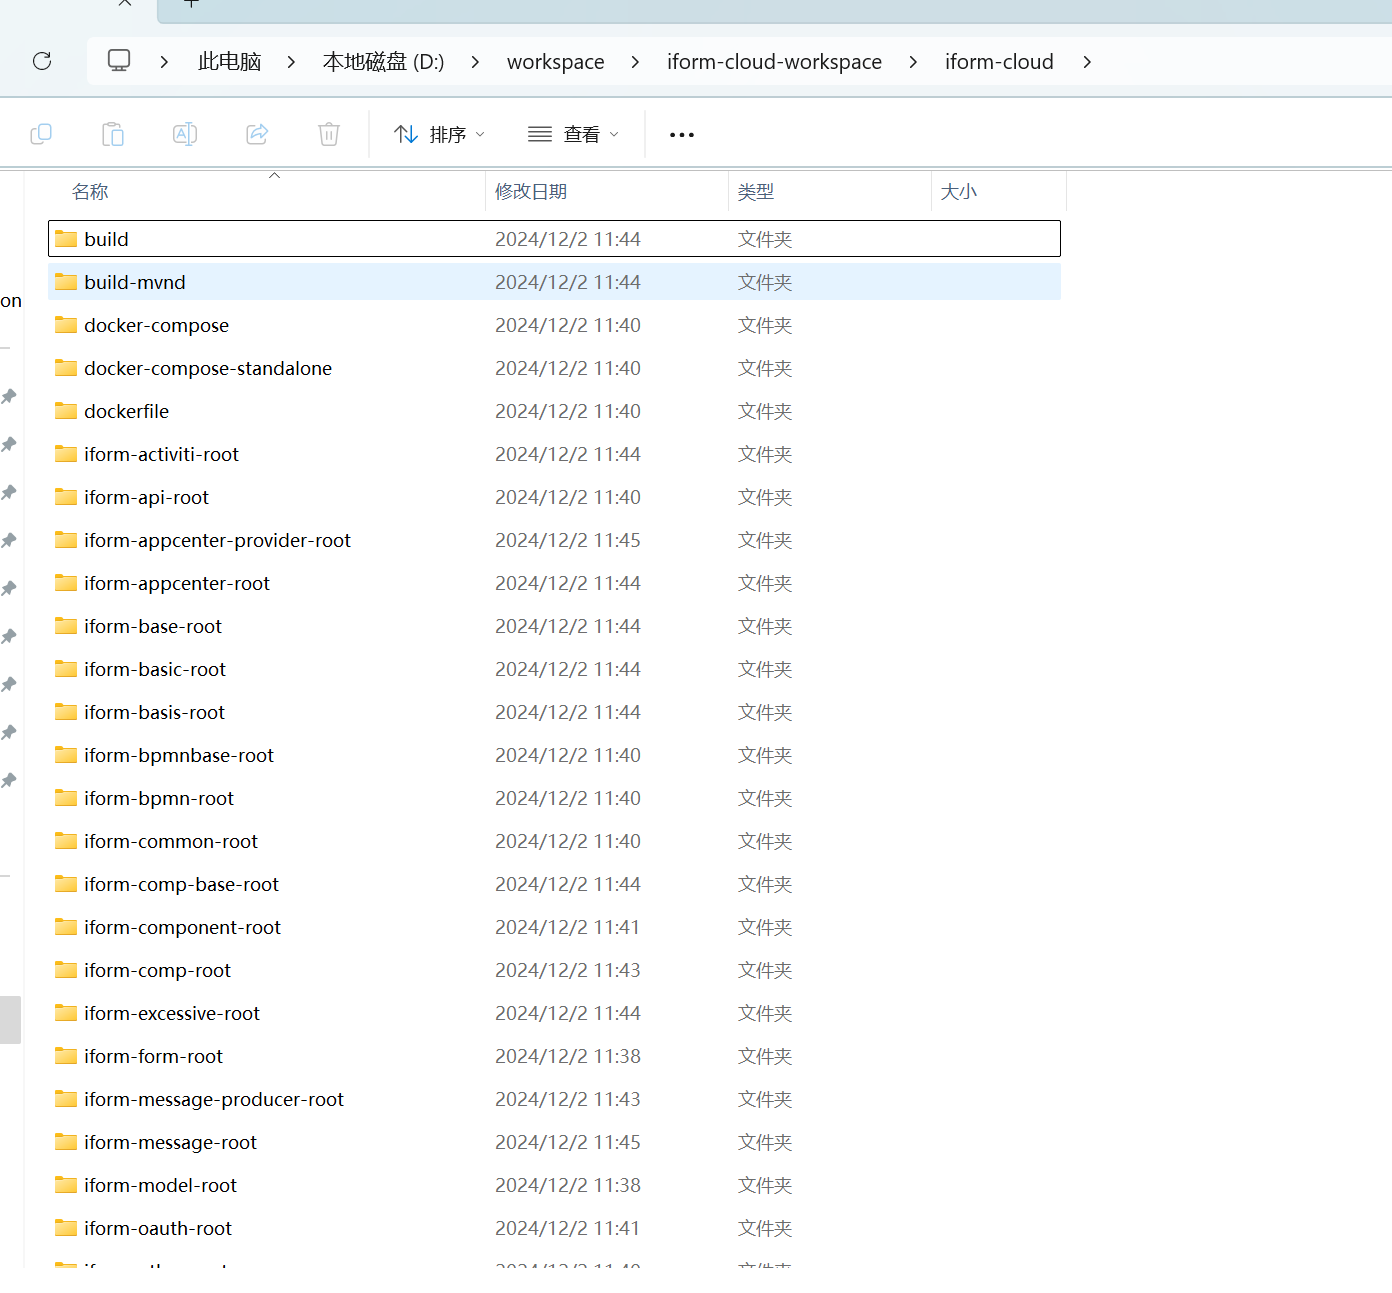1392x1293 pixels.
Task: Sort by 名称 column header
Action: click(x=90, y=191)
